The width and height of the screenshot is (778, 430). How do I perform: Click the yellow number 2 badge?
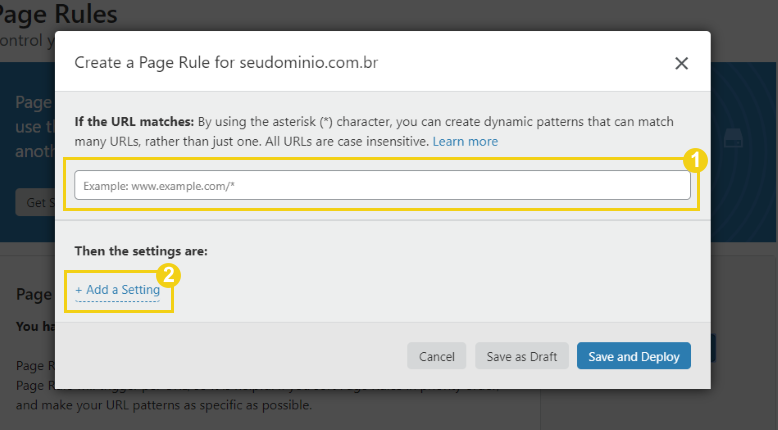coord(168,275)
